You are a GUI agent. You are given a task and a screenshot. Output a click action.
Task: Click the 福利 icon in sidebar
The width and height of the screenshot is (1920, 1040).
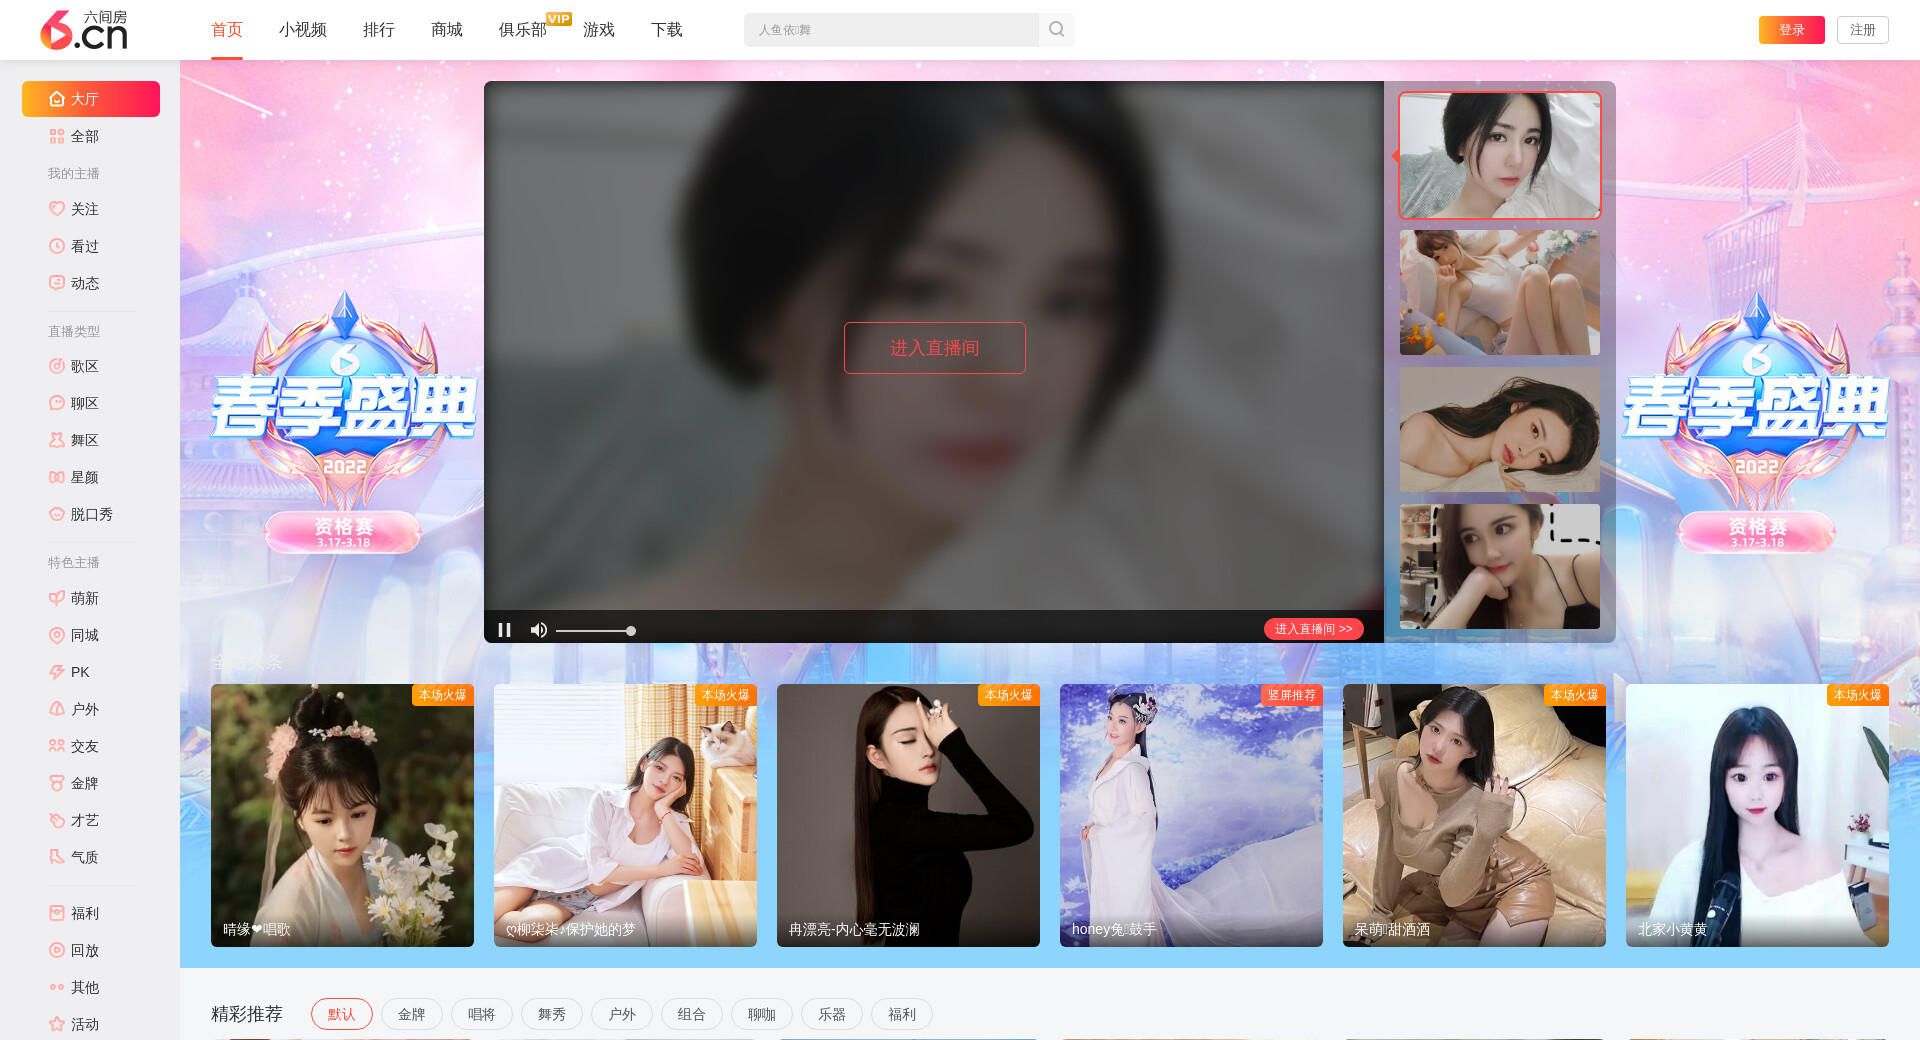click(57, 913)
